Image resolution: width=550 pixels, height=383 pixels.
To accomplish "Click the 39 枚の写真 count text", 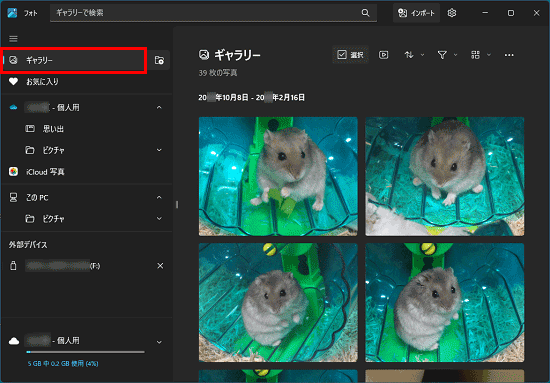I will click(x=218, y=73).
